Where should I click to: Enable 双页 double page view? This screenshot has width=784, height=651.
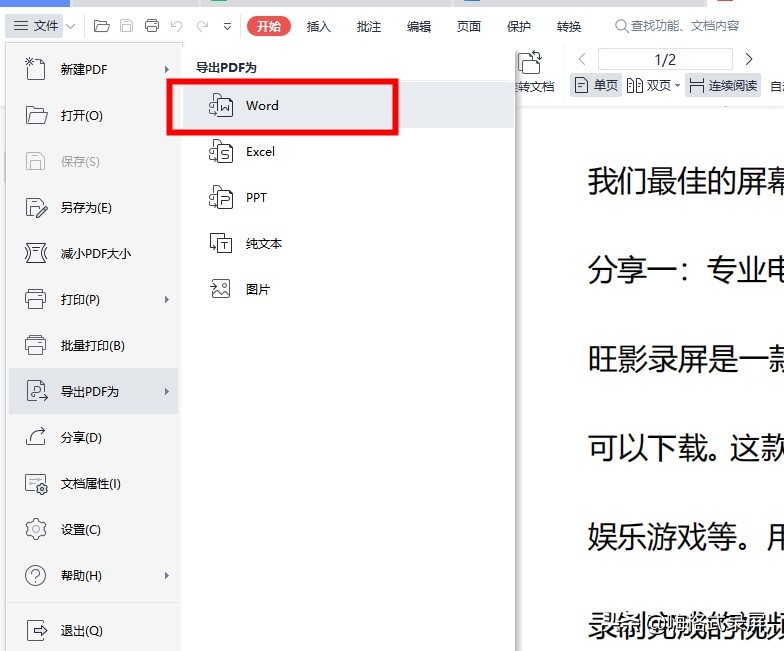(648, 86)
